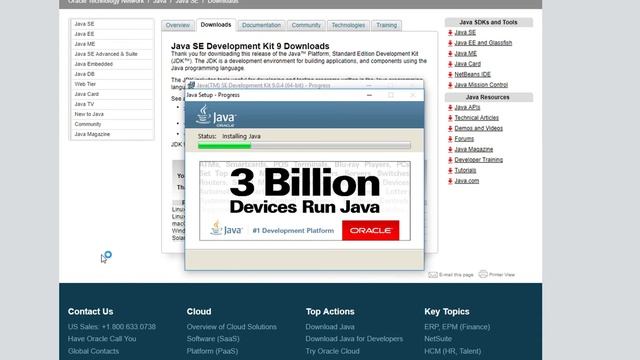This screenshot has width=640, height=360.
Task: Open ERP, EPM (Finance) footer link
Action: point(457,327)
